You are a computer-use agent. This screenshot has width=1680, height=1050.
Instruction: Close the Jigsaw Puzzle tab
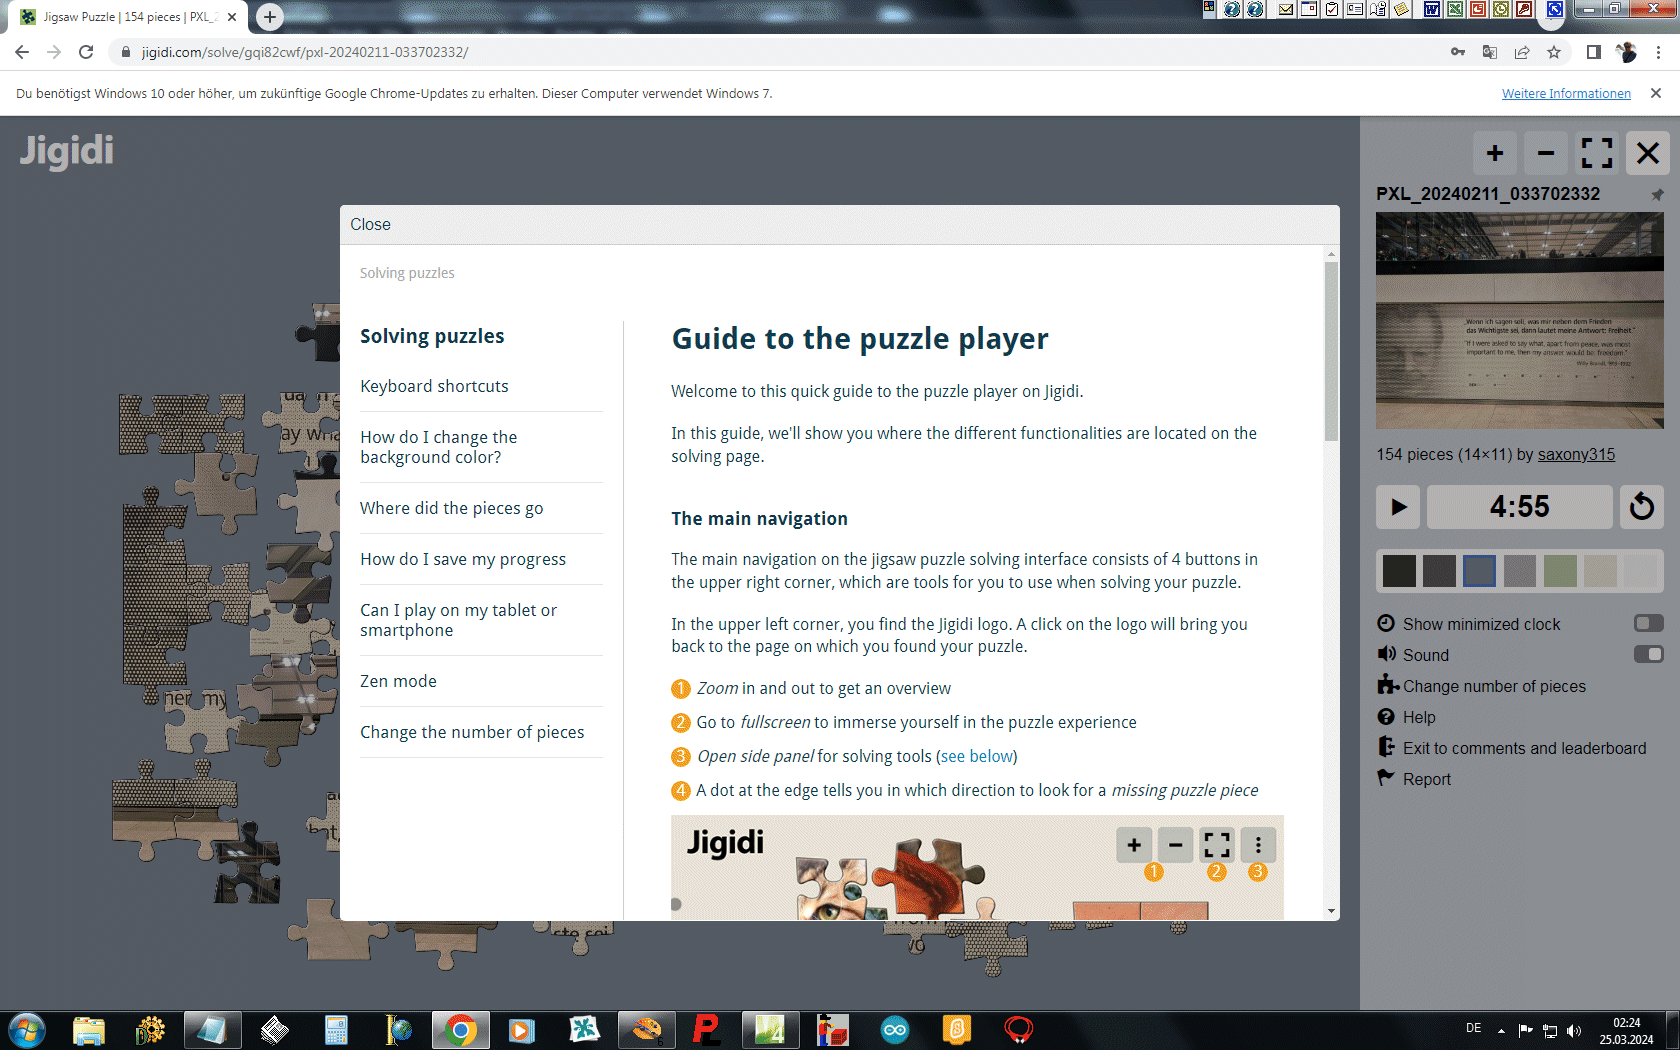[x=232, y=17]
